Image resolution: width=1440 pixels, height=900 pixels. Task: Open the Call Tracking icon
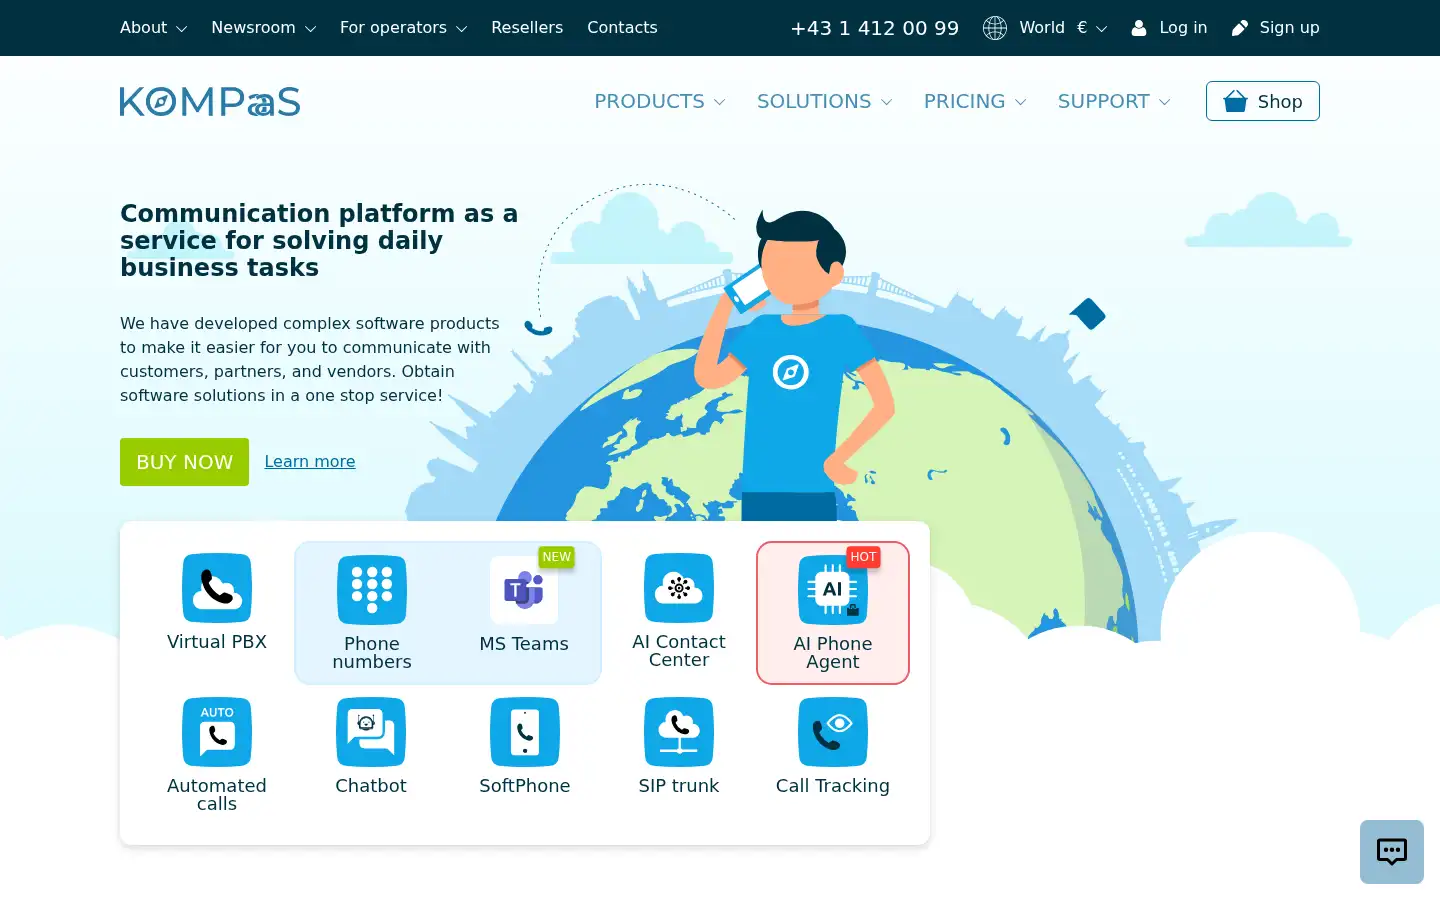[833, 732]
